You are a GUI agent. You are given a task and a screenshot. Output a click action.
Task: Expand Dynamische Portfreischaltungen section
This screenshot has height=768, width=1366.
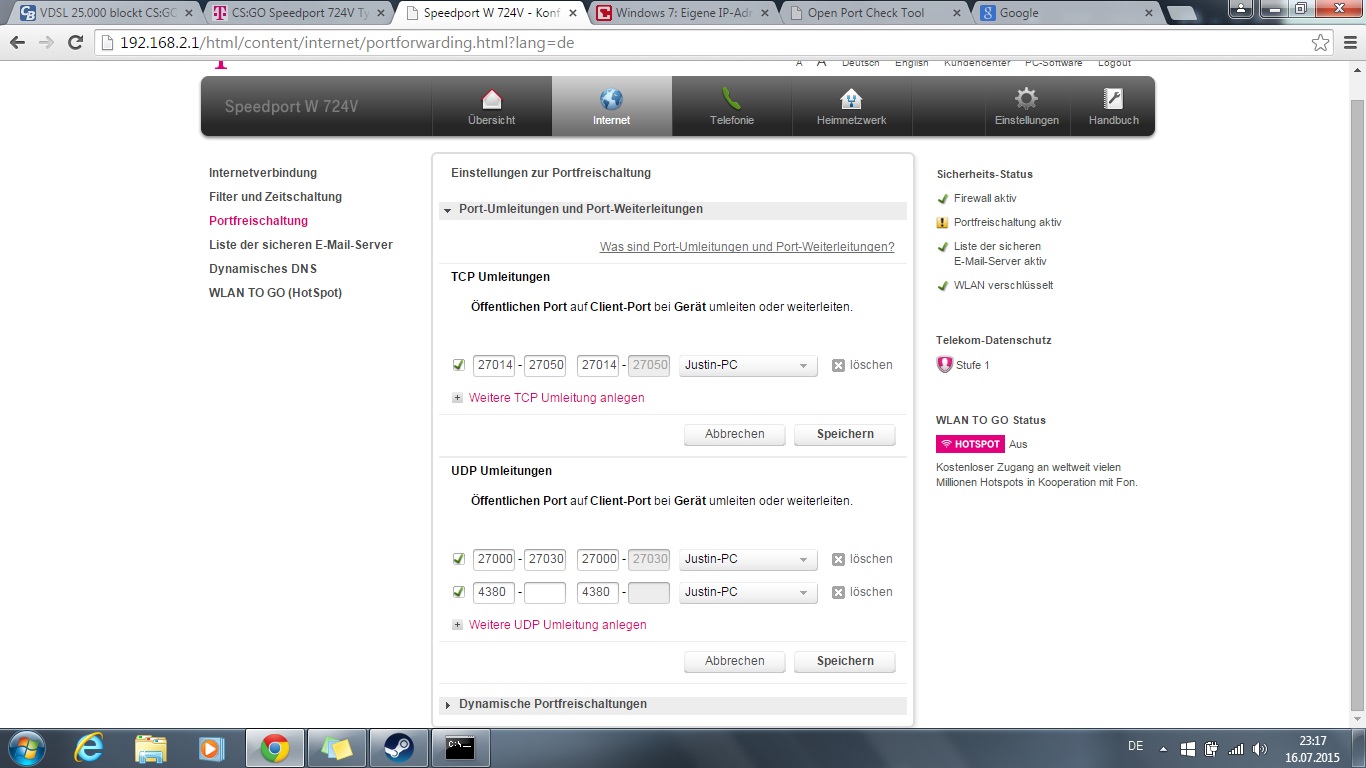pos(672,705)
